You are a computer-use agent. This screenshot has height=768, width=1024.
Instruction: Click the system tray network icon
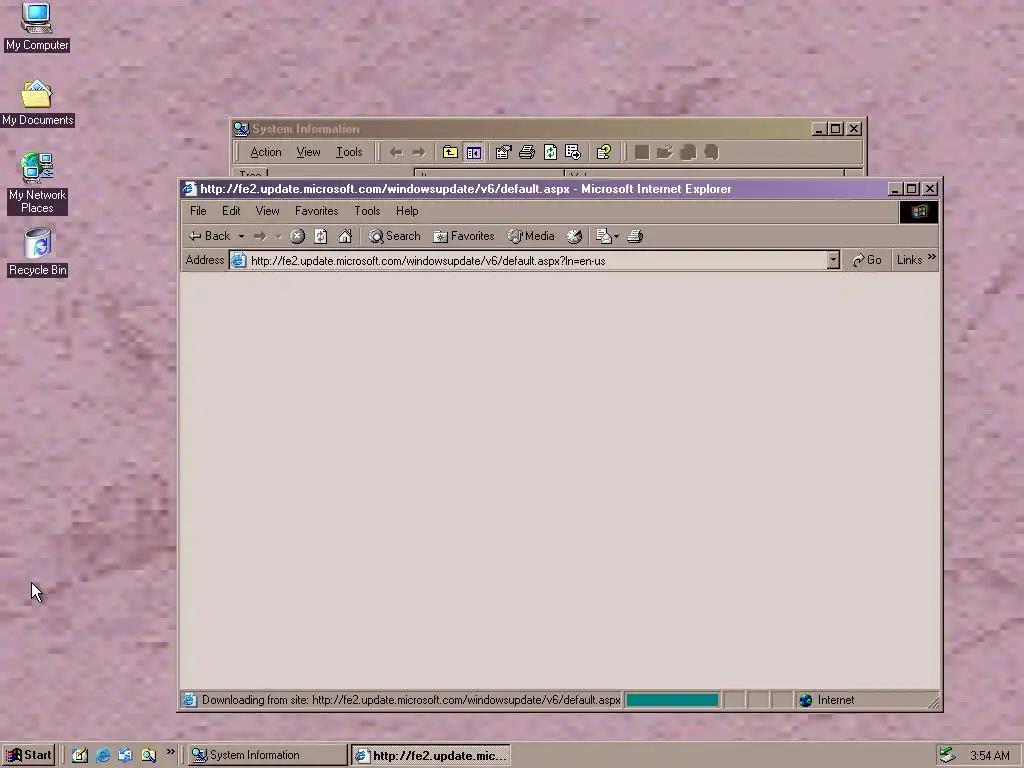947,755
